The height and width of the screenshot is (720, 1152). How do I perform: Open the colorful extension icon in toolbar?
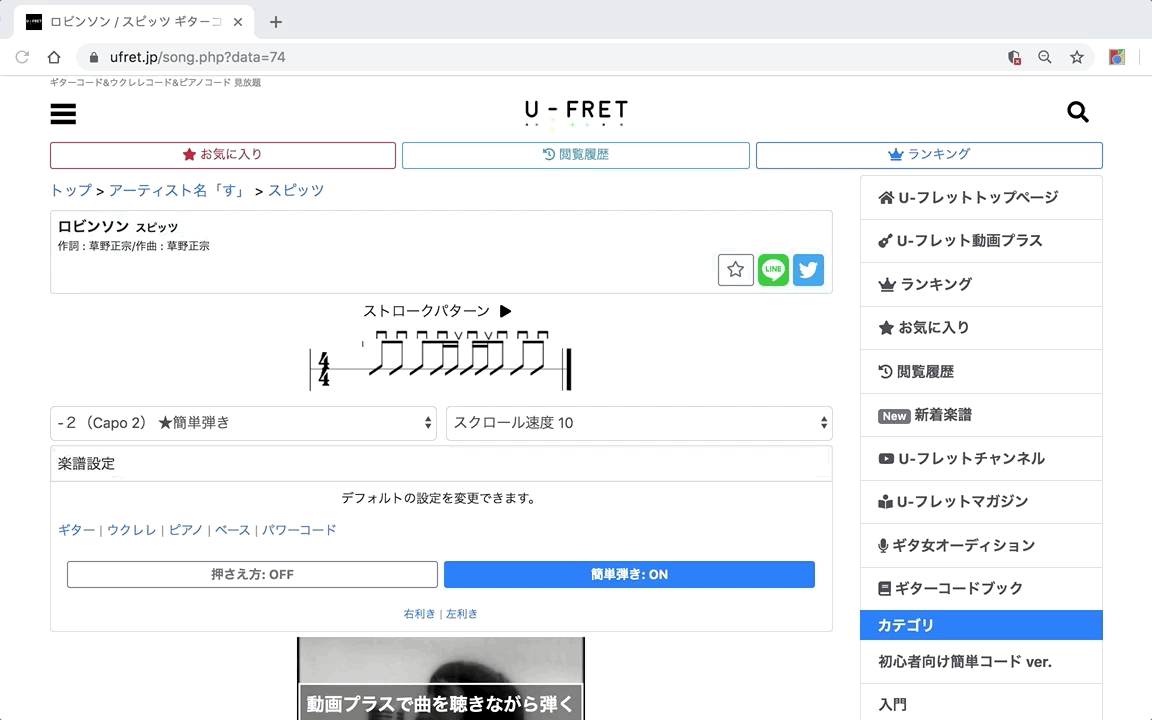(x=1117, y=57)
